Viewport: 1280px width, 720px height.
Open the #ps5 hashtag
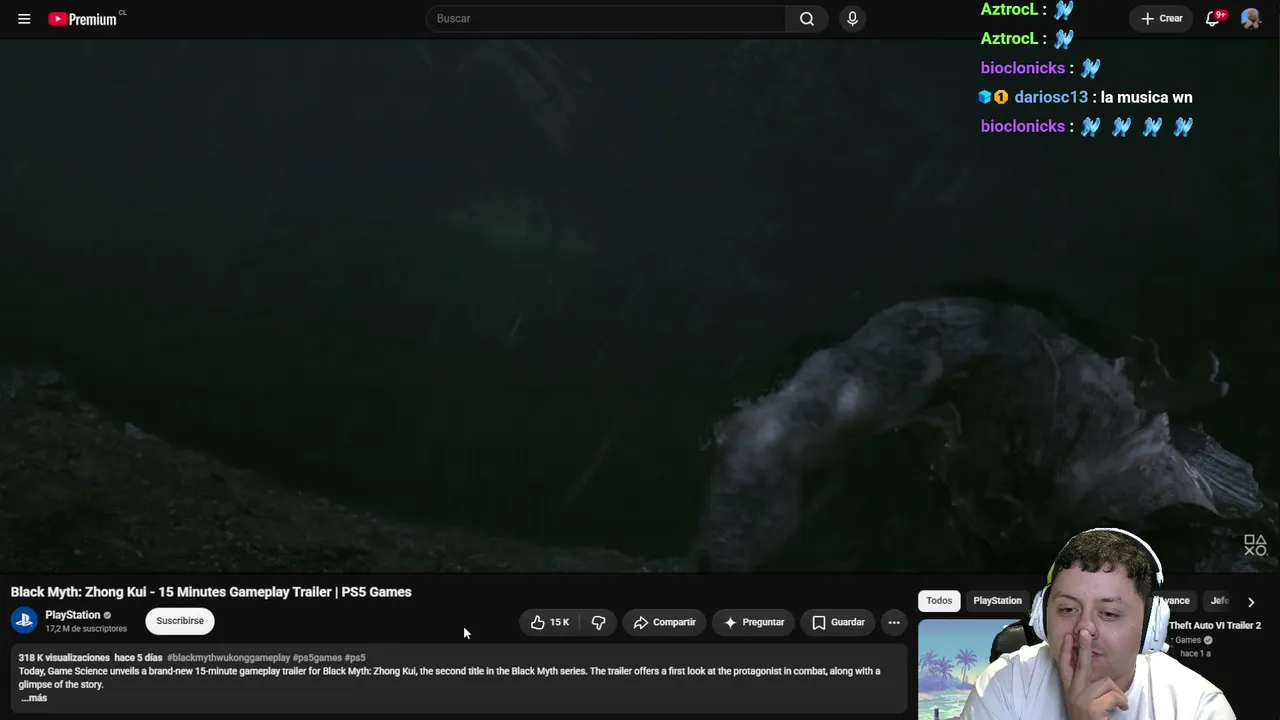click(355, 658)
